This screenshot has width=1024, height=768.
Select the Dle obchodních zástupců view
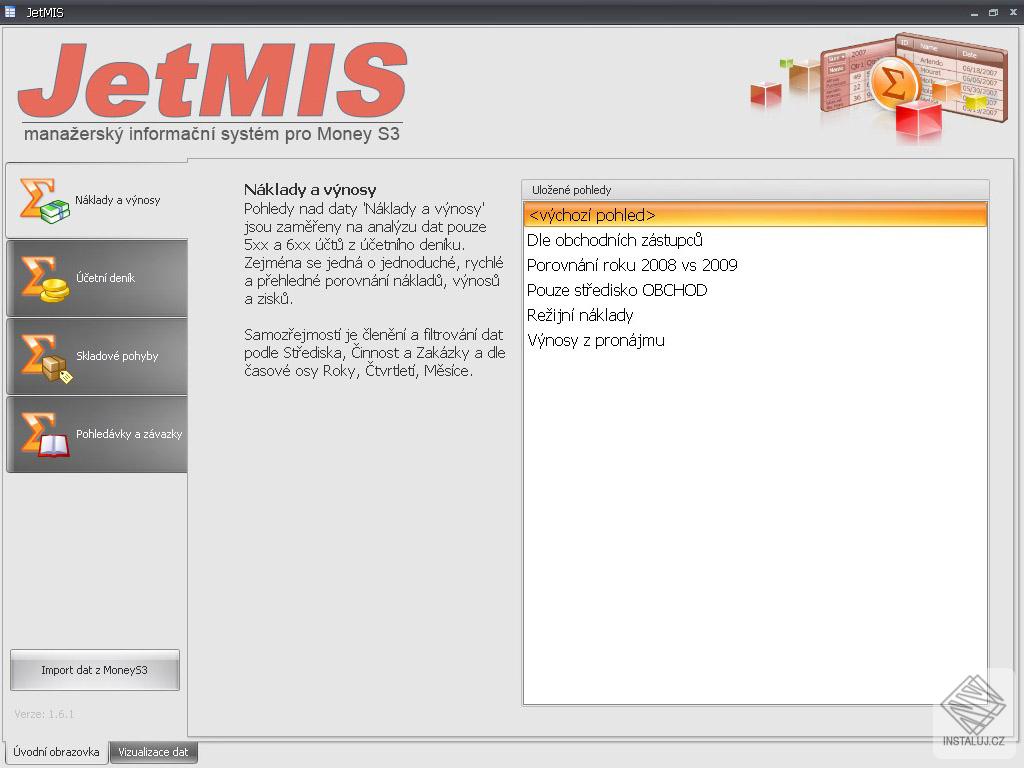755,240
